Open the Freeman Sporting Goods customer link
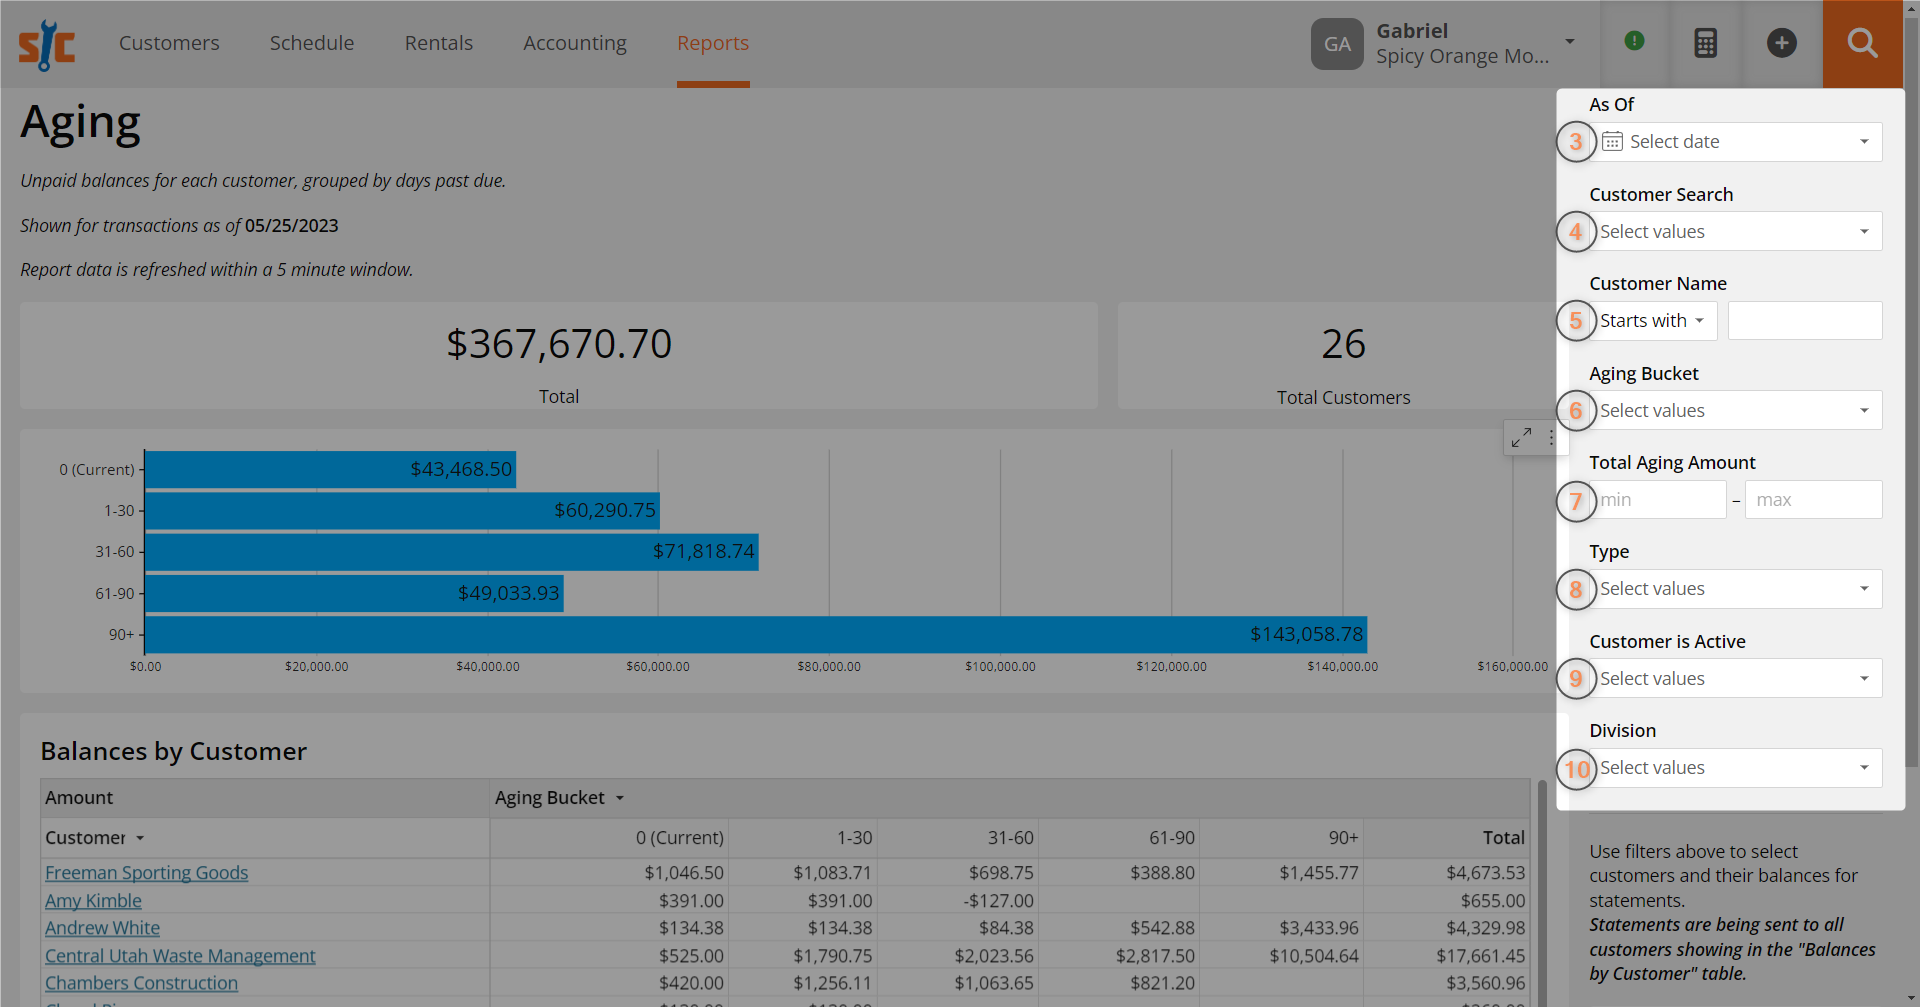The height and width of the screenshot is (1007, 1920). tap(146, 872)
